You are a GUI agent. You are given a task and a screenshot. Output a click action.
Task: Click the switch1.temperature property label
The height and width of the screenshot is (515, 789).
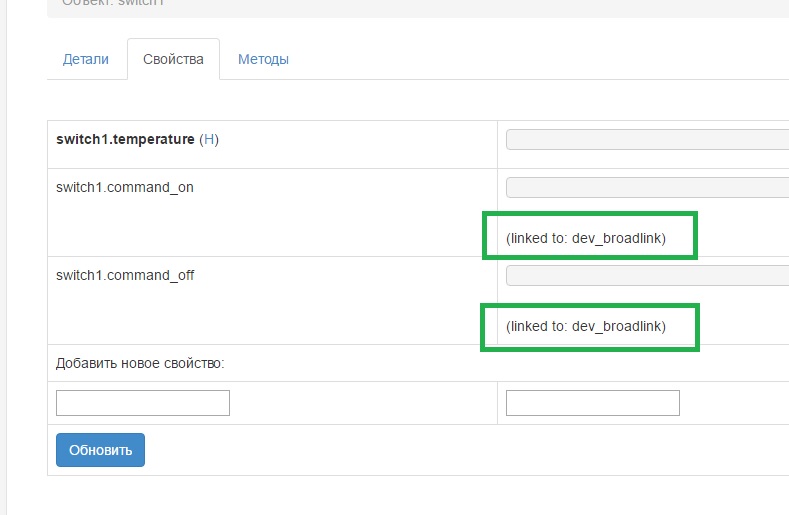(x=125, y=140)
